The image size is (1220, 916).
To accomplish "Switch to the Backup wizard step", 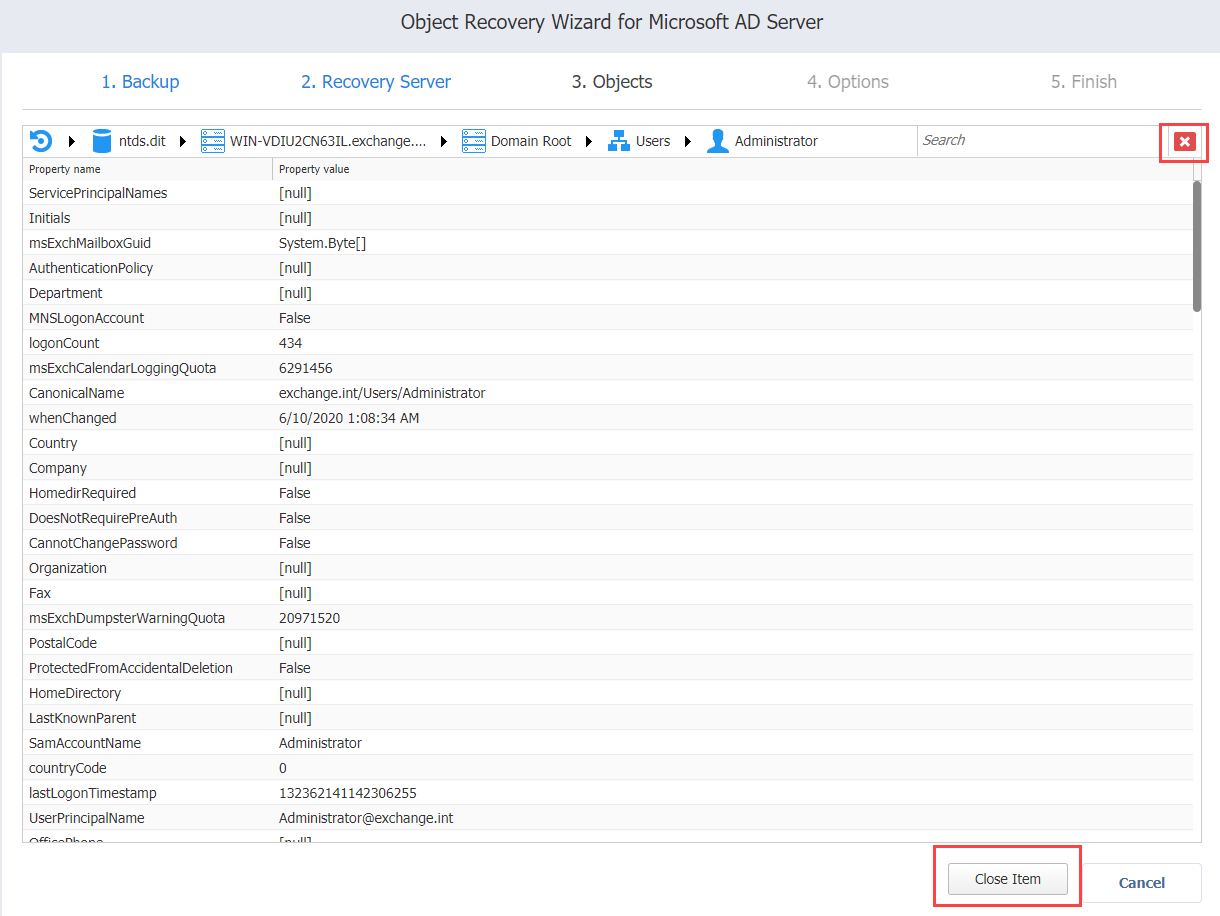I will [140, 81].
